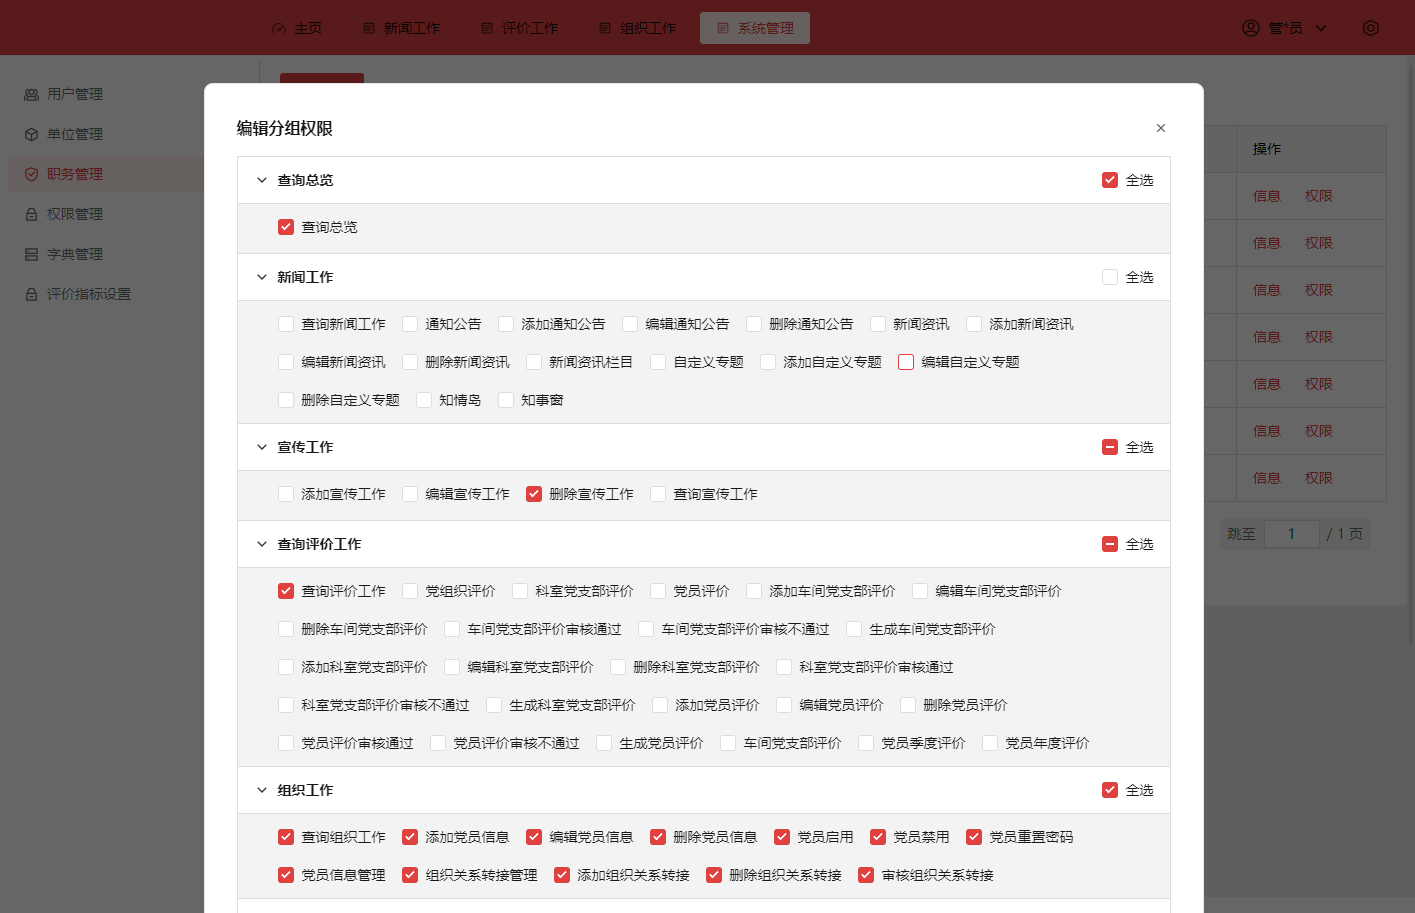Click the 新闻工作 tab icon
This screenshot has width=1415, height=913.
click(x=369, y=28)
